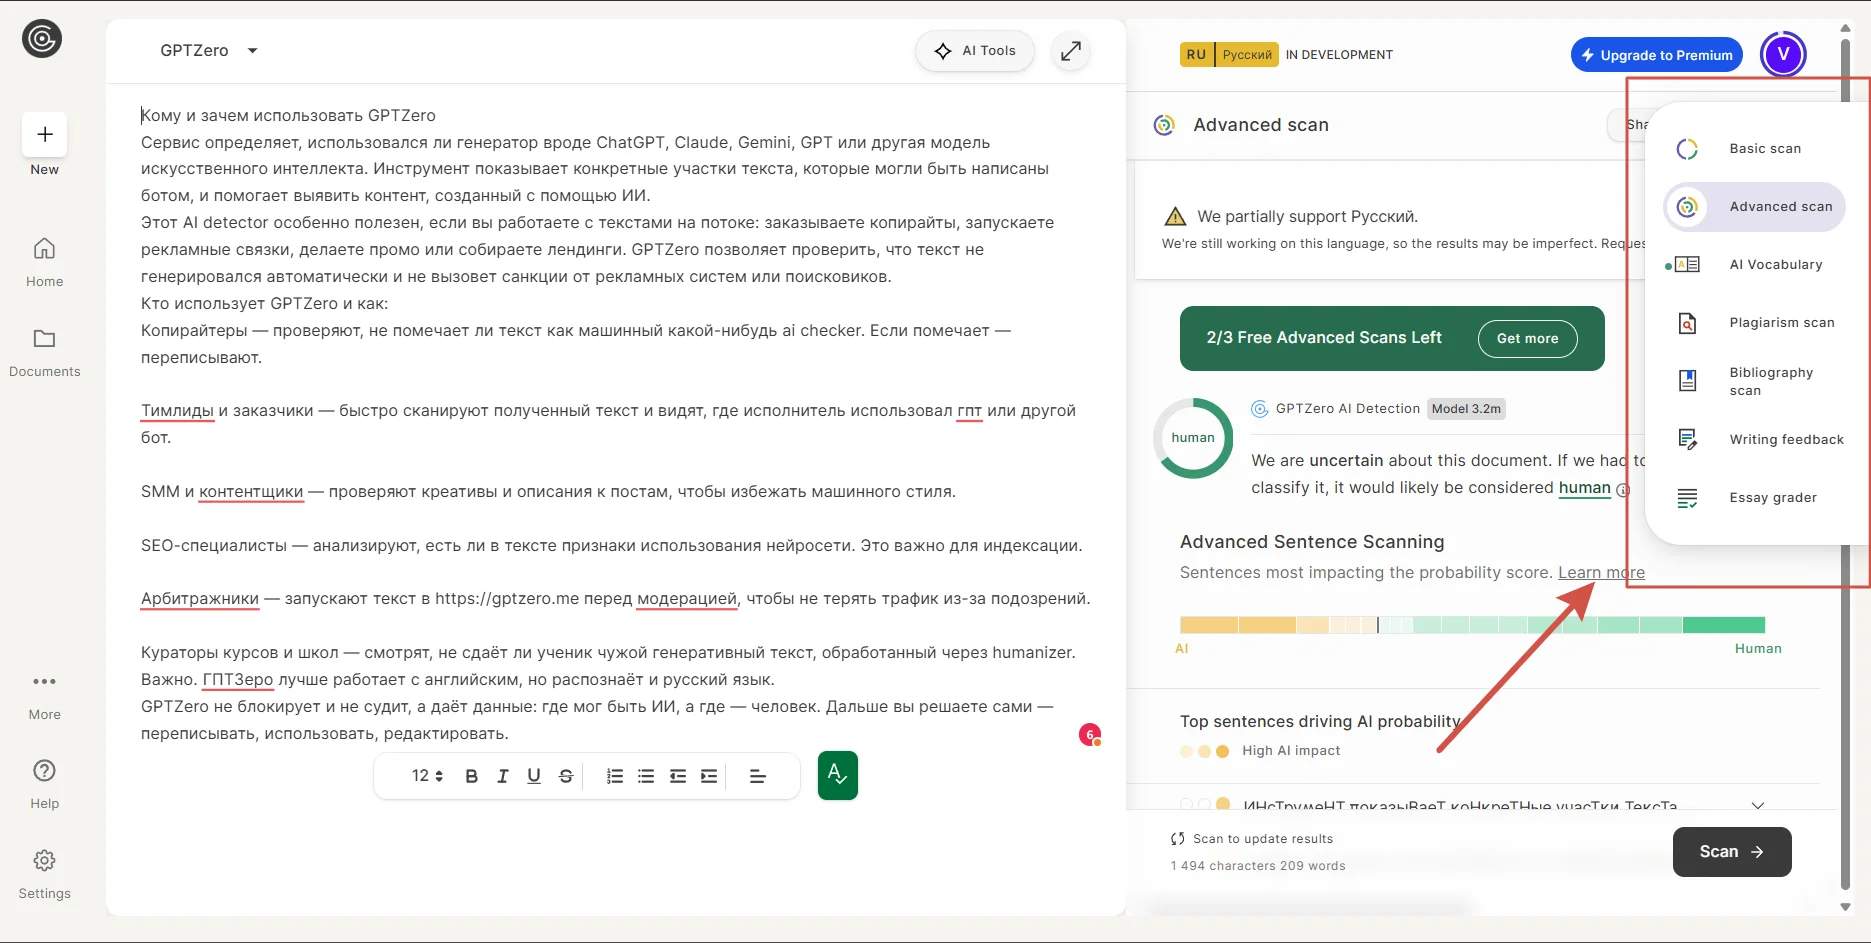Click the green Human end of probability bar
Viewport: 1871px width, 943px height.
[x=1724, y=625]
